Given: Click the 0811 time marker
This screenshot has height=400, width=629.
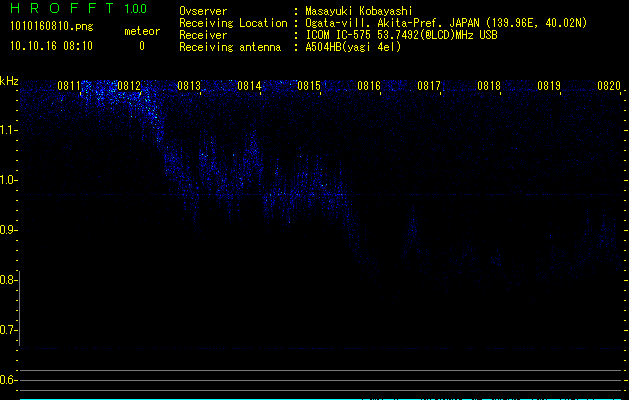Looking at the screenshot, I should [x=69, y=85].
